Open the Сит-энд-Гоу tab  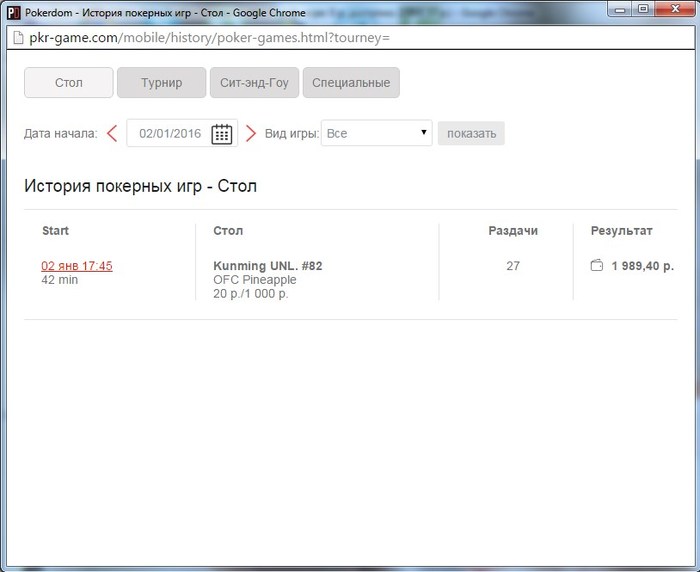point(254,83)
